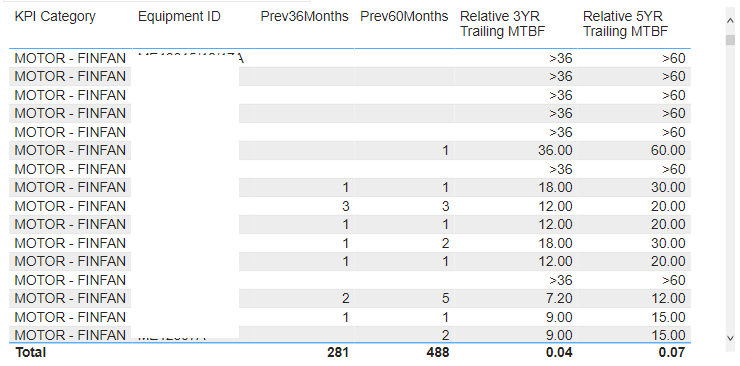
Task: Select the 36.00 cell in 3YR MTBF column
Action: (x=555, y=150)
